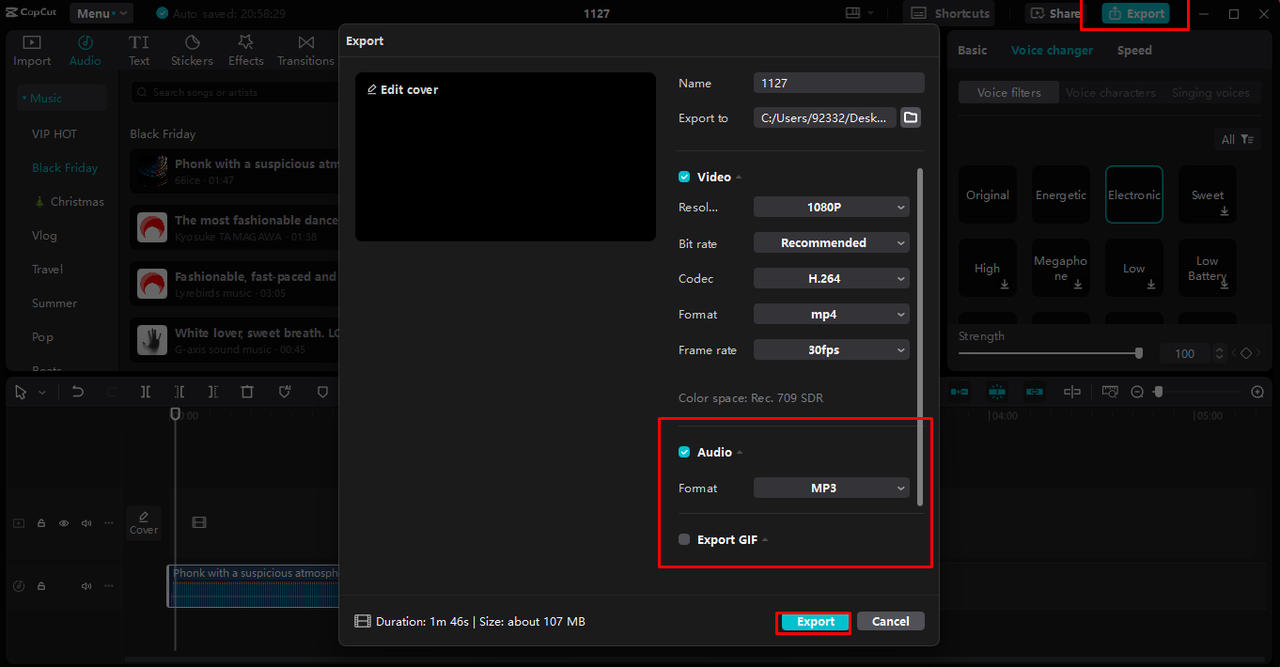Click the search songs or artists field
1280x667 pixels.
(235, 92)
